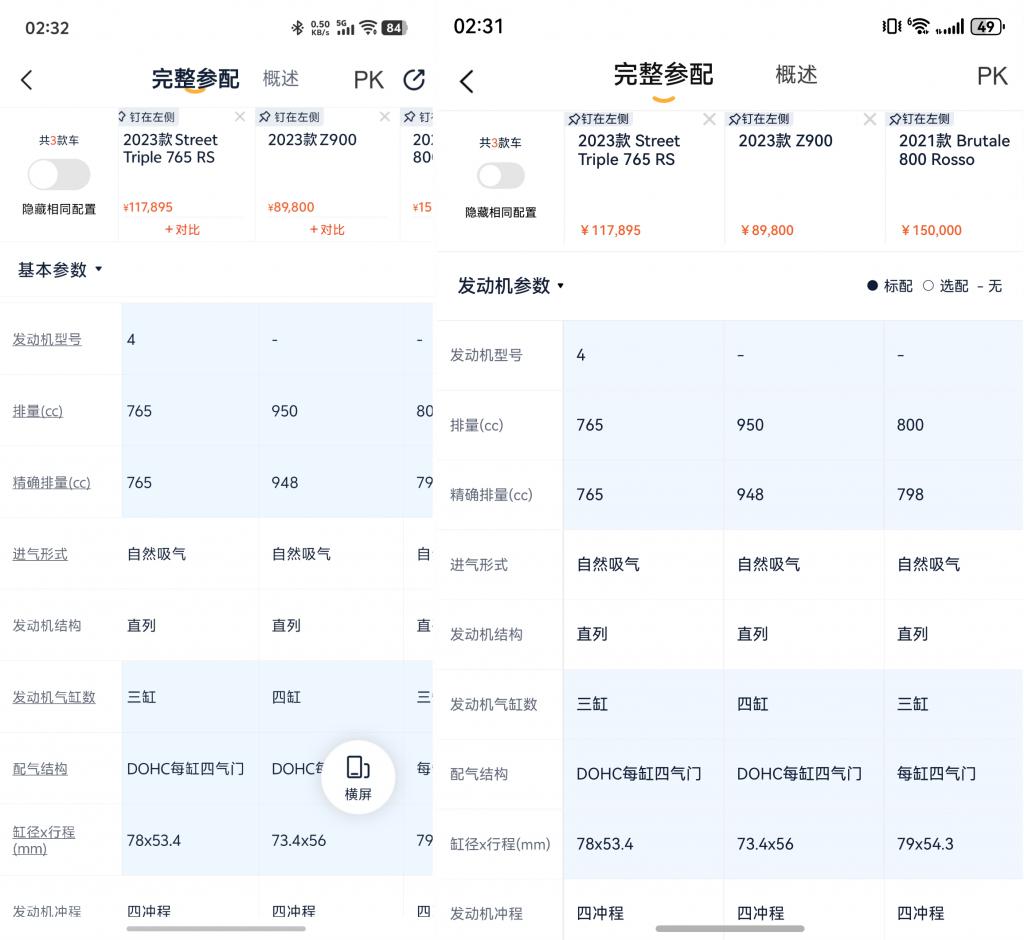Open 精确排量(cc) term link in left screenshot
Image resolution: width=1024 pixels, height=940 pixels.
point(52,482)
